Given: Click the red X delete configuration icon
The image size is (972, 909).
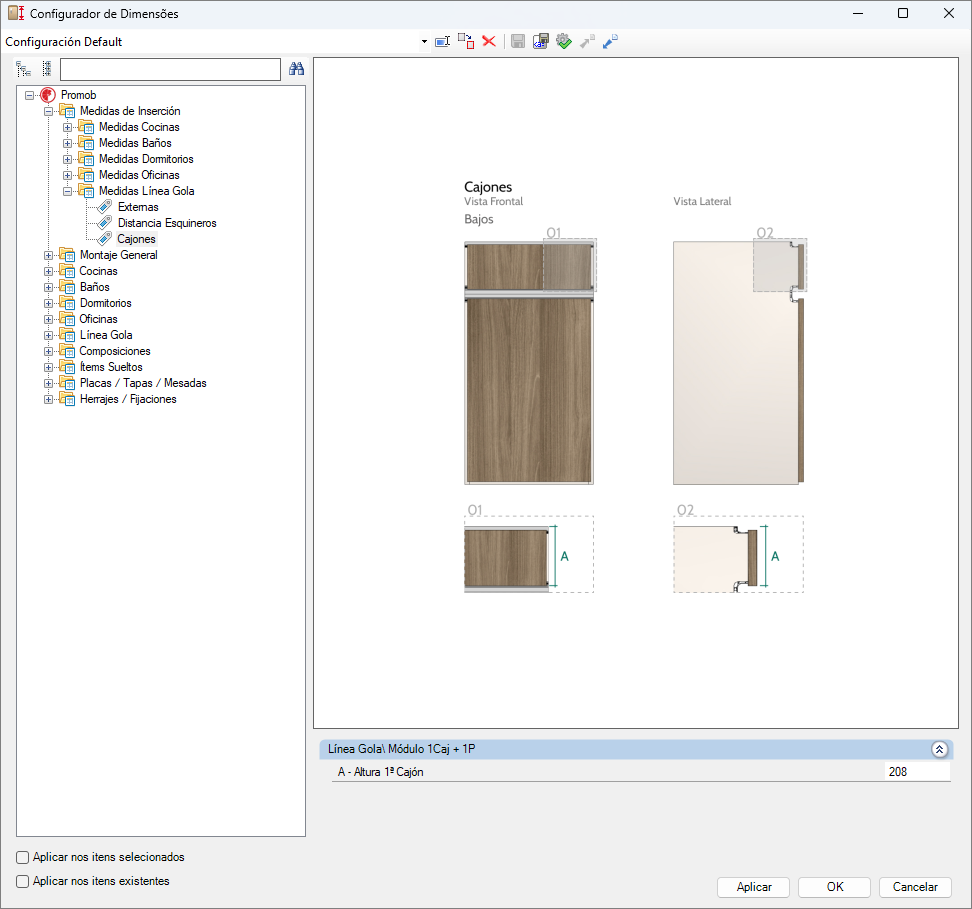Looking at the screenshot, I should point(489,42).
